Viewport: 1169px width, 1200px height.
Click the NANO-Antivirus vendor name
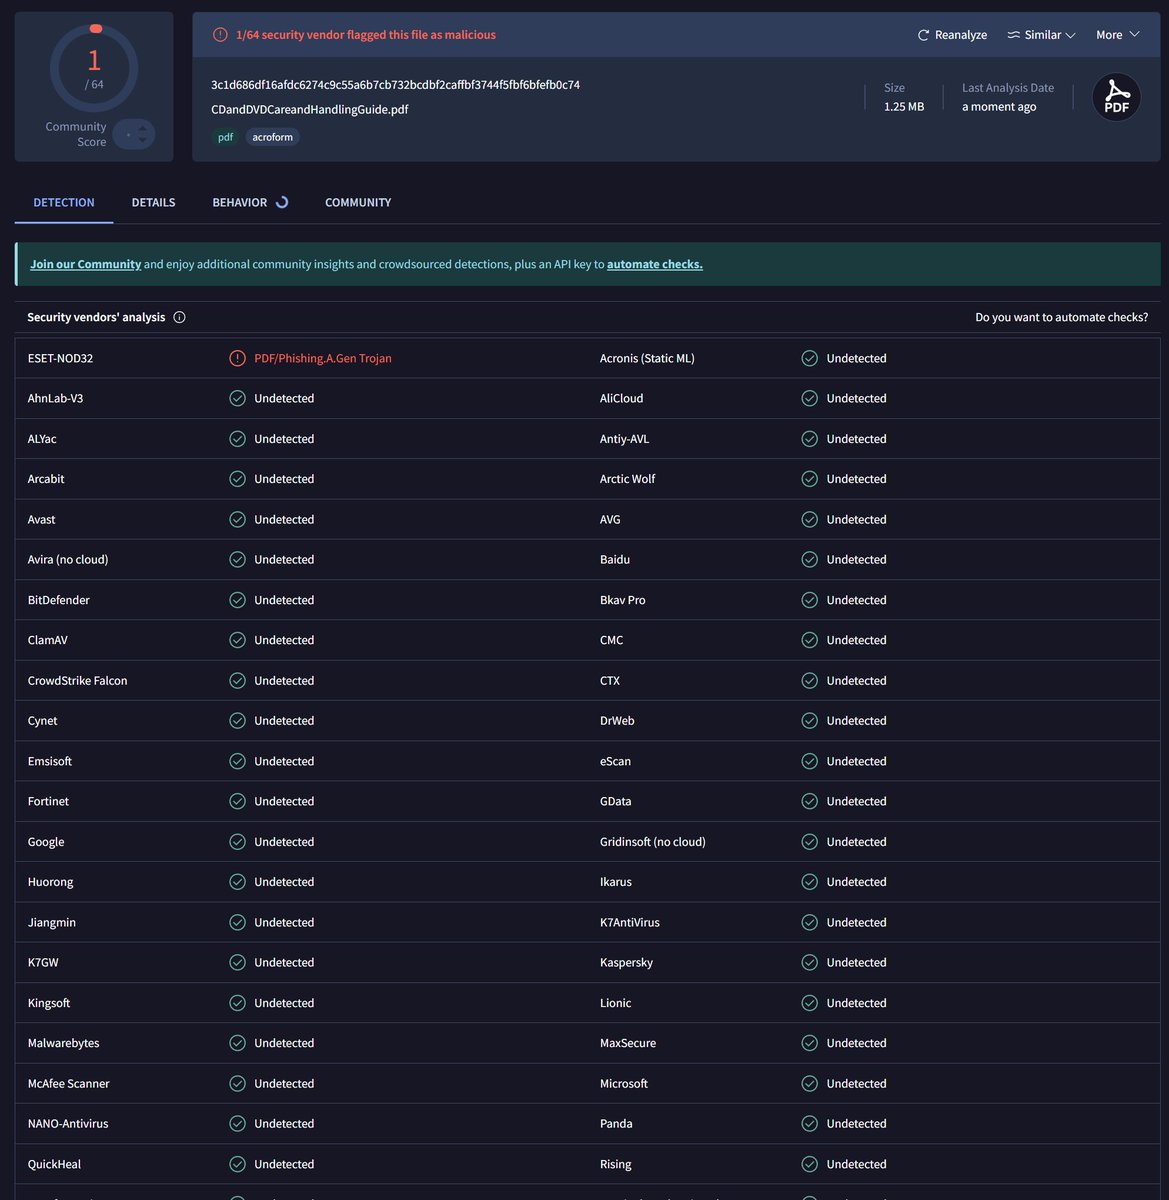(68, 1123)
